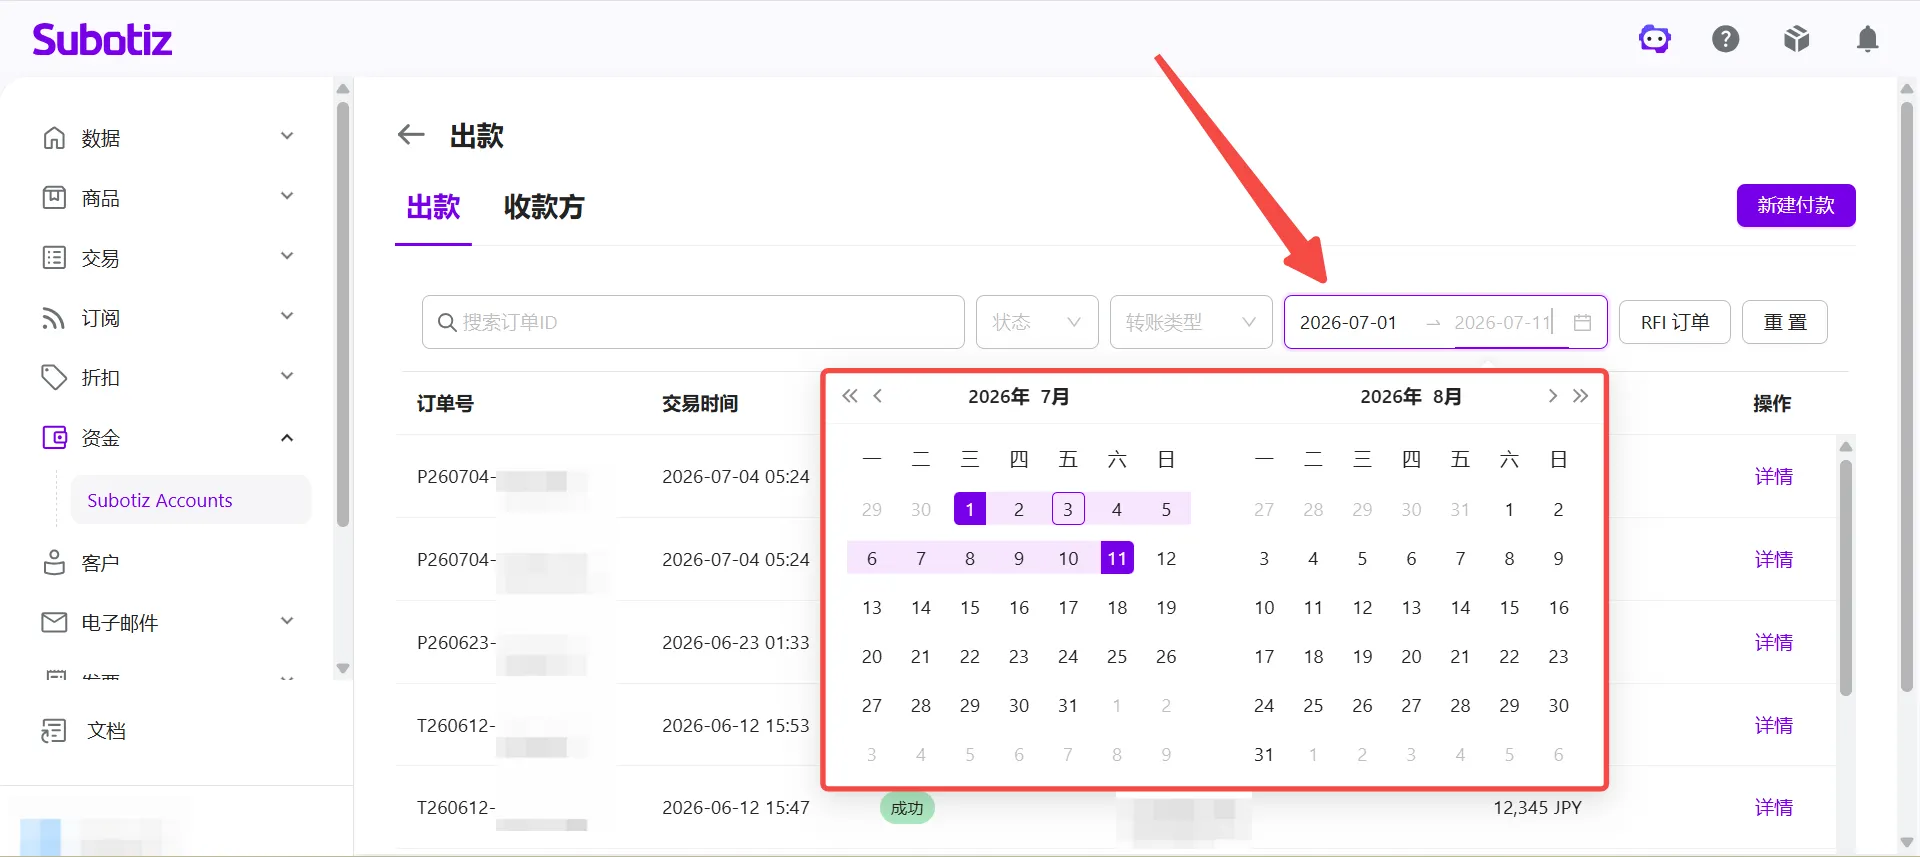Click the Subotiz logo
Image resolution: width=1920 pixels, height=857 pixels.
(x=102, y=40)
